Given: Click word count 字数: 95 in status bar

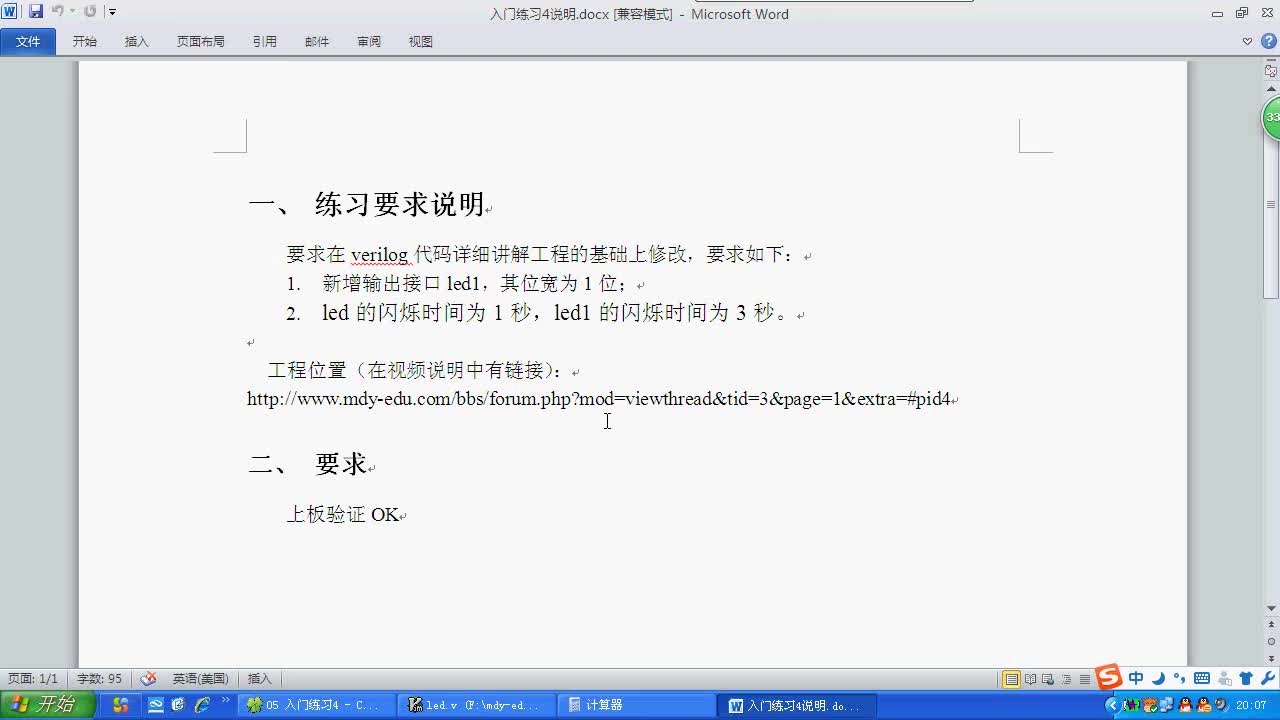Looking at the screenshot, I should pos(100,679).
